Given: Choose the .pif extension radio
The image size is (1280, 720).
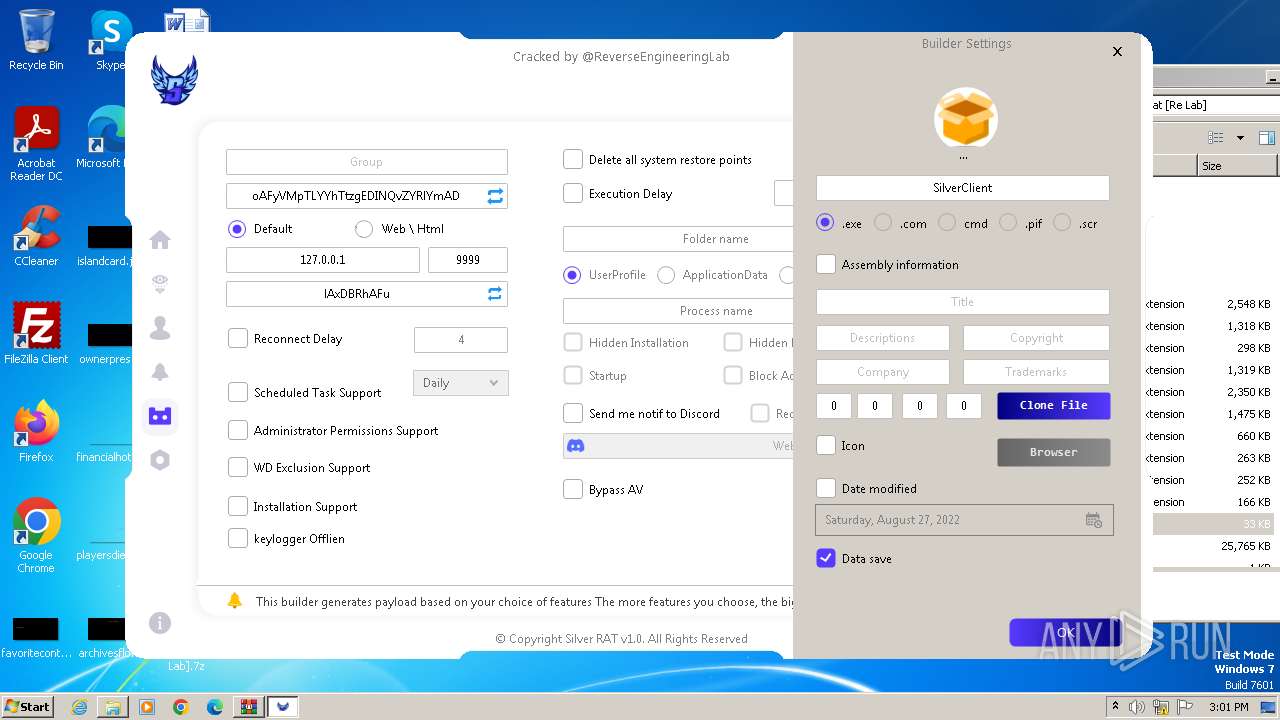Looking at the screenshot, I should point(1008,223).
